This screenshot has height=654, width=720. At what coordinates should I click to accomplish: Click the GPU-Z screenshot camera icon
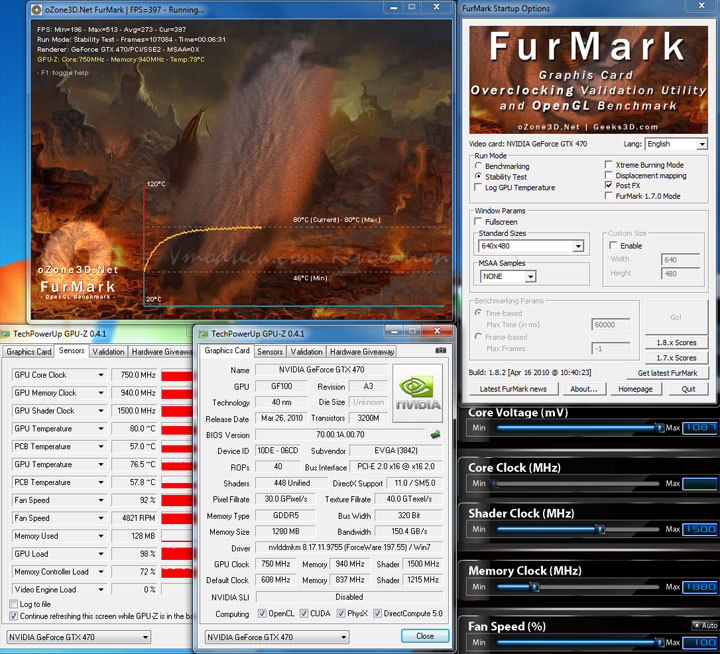[x=440, y=350]
